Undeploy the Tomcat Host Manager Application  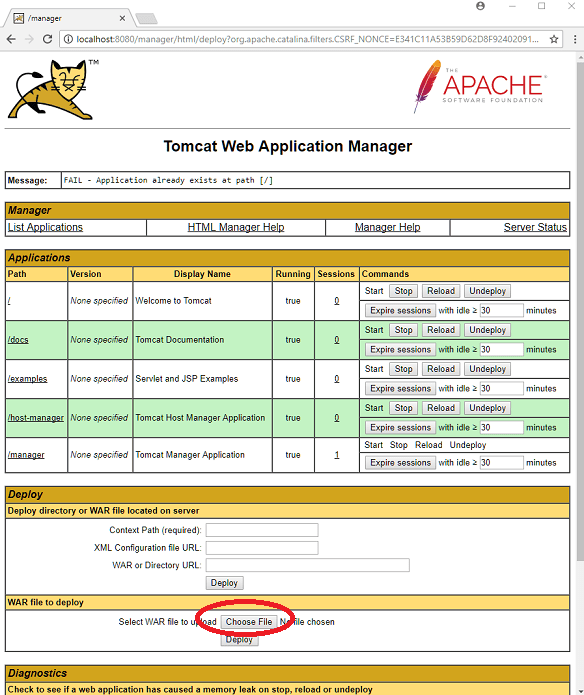click(487, 408)
